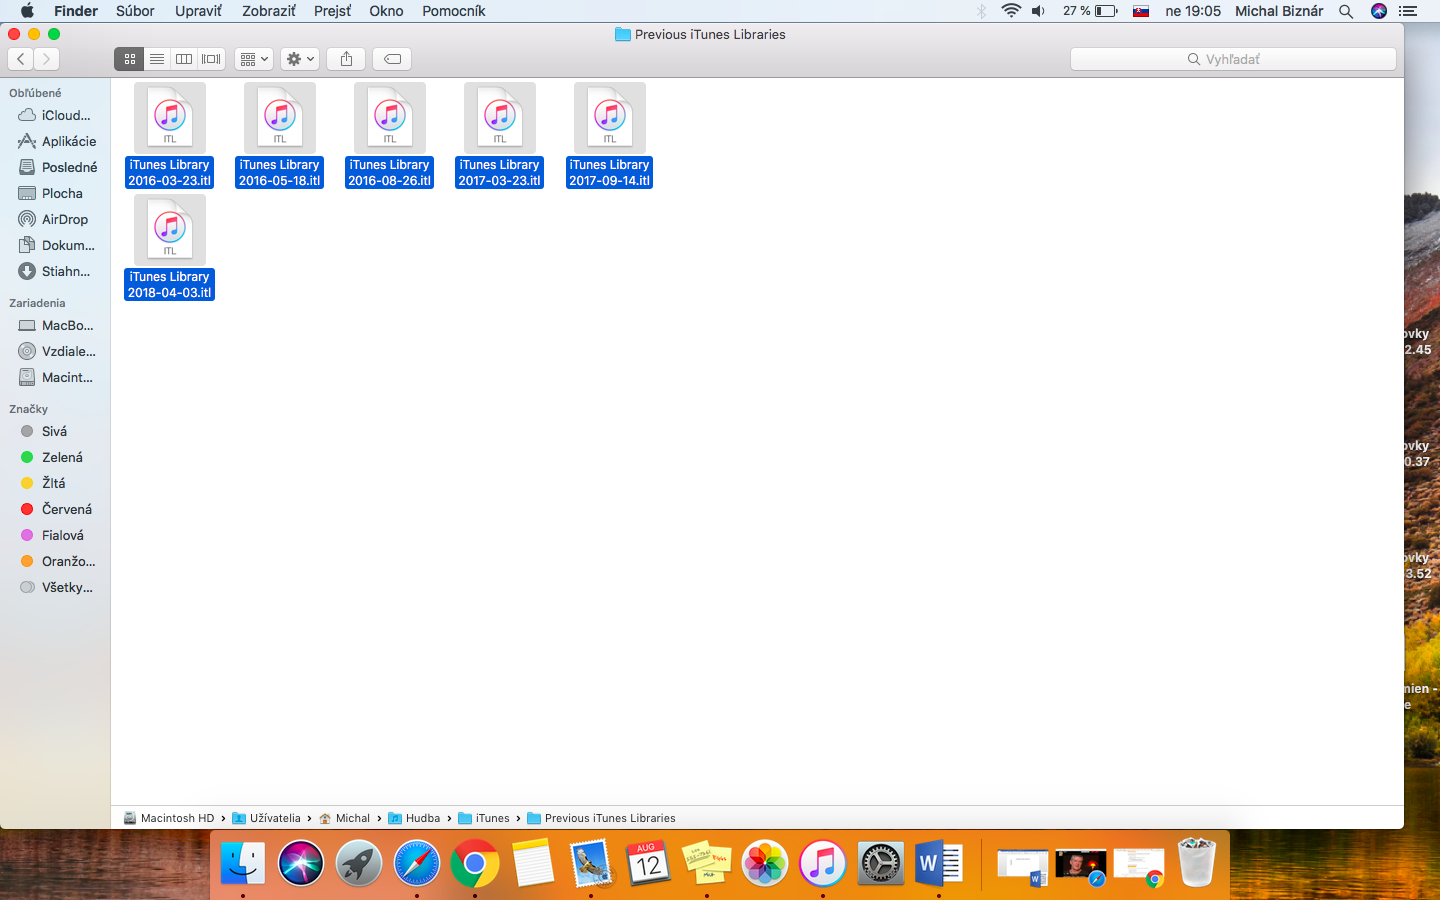The height and width of the screenshot is (900, 1440).
Task: Open Google Chrome from the Dock
Action: pyautogui.click(x=475, y=863)
